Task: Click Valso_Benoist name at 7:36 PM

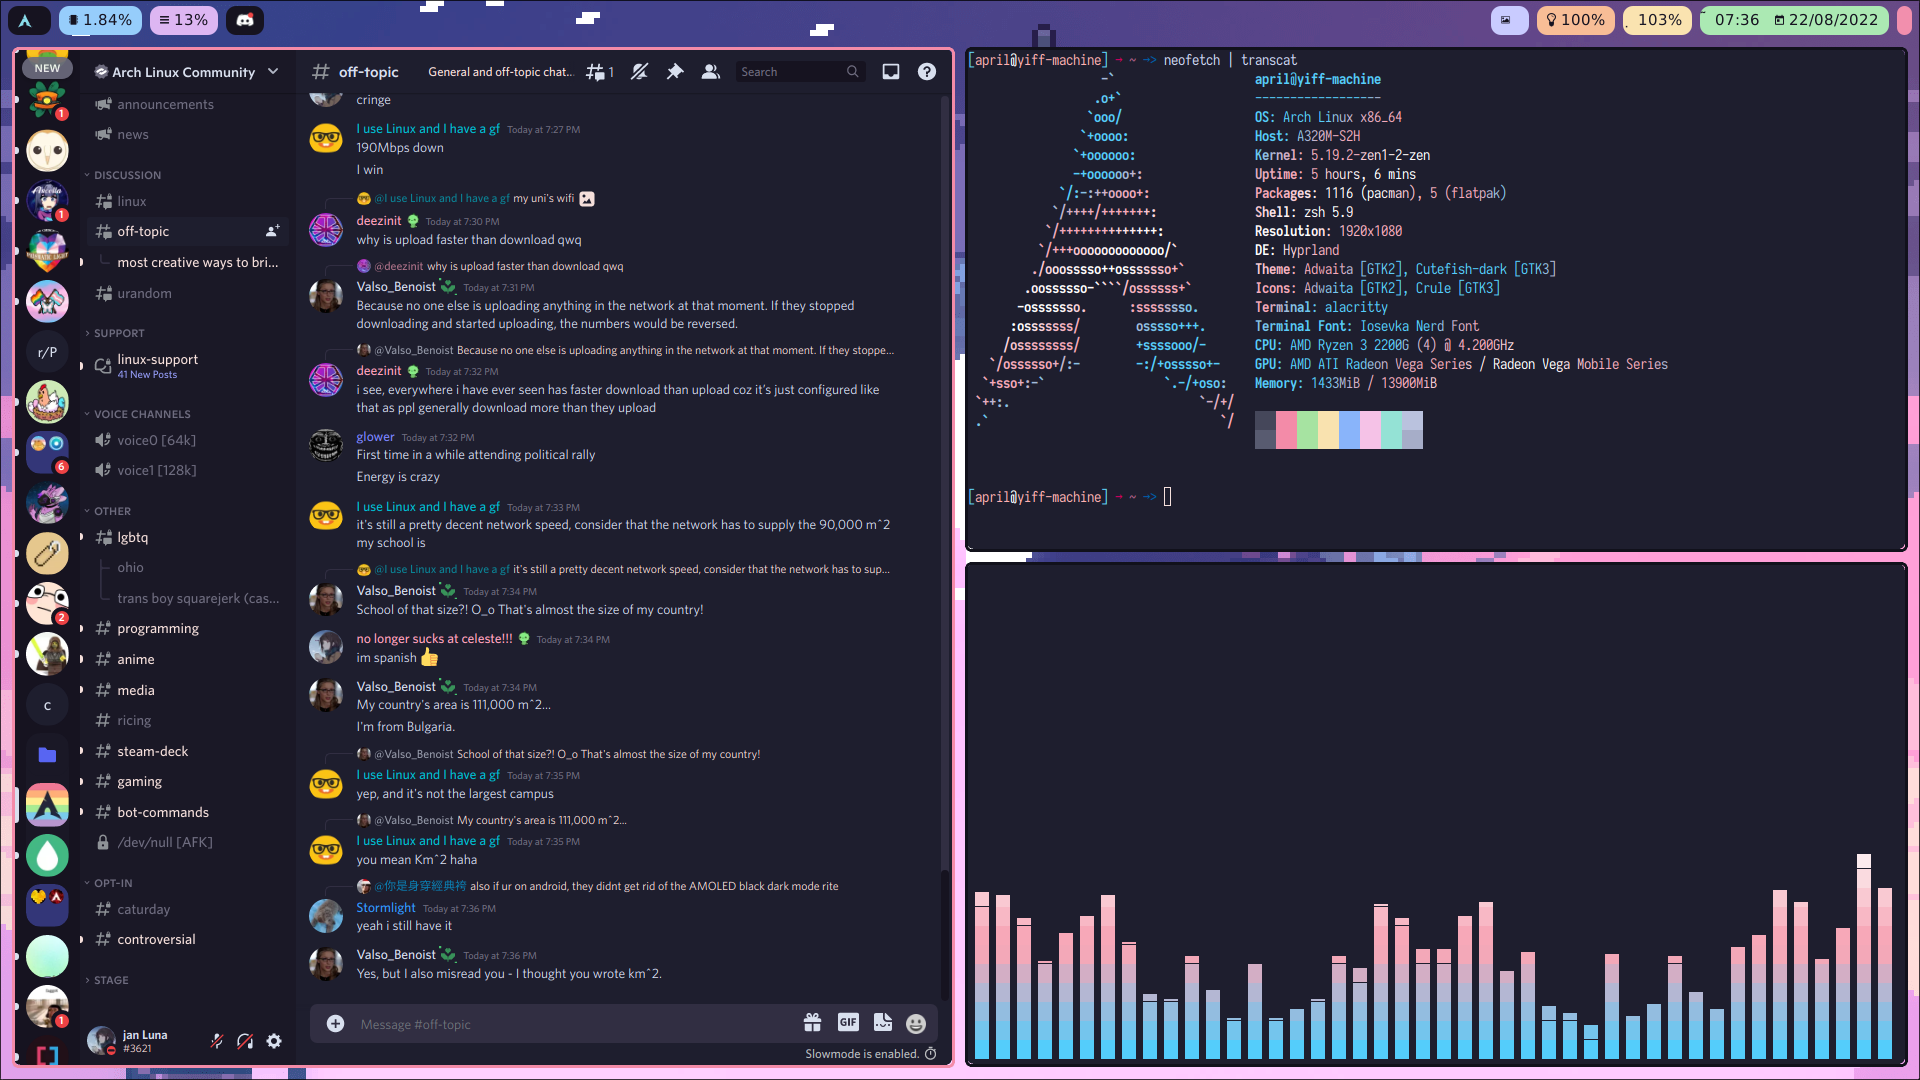Action: (x=396, y=955)
